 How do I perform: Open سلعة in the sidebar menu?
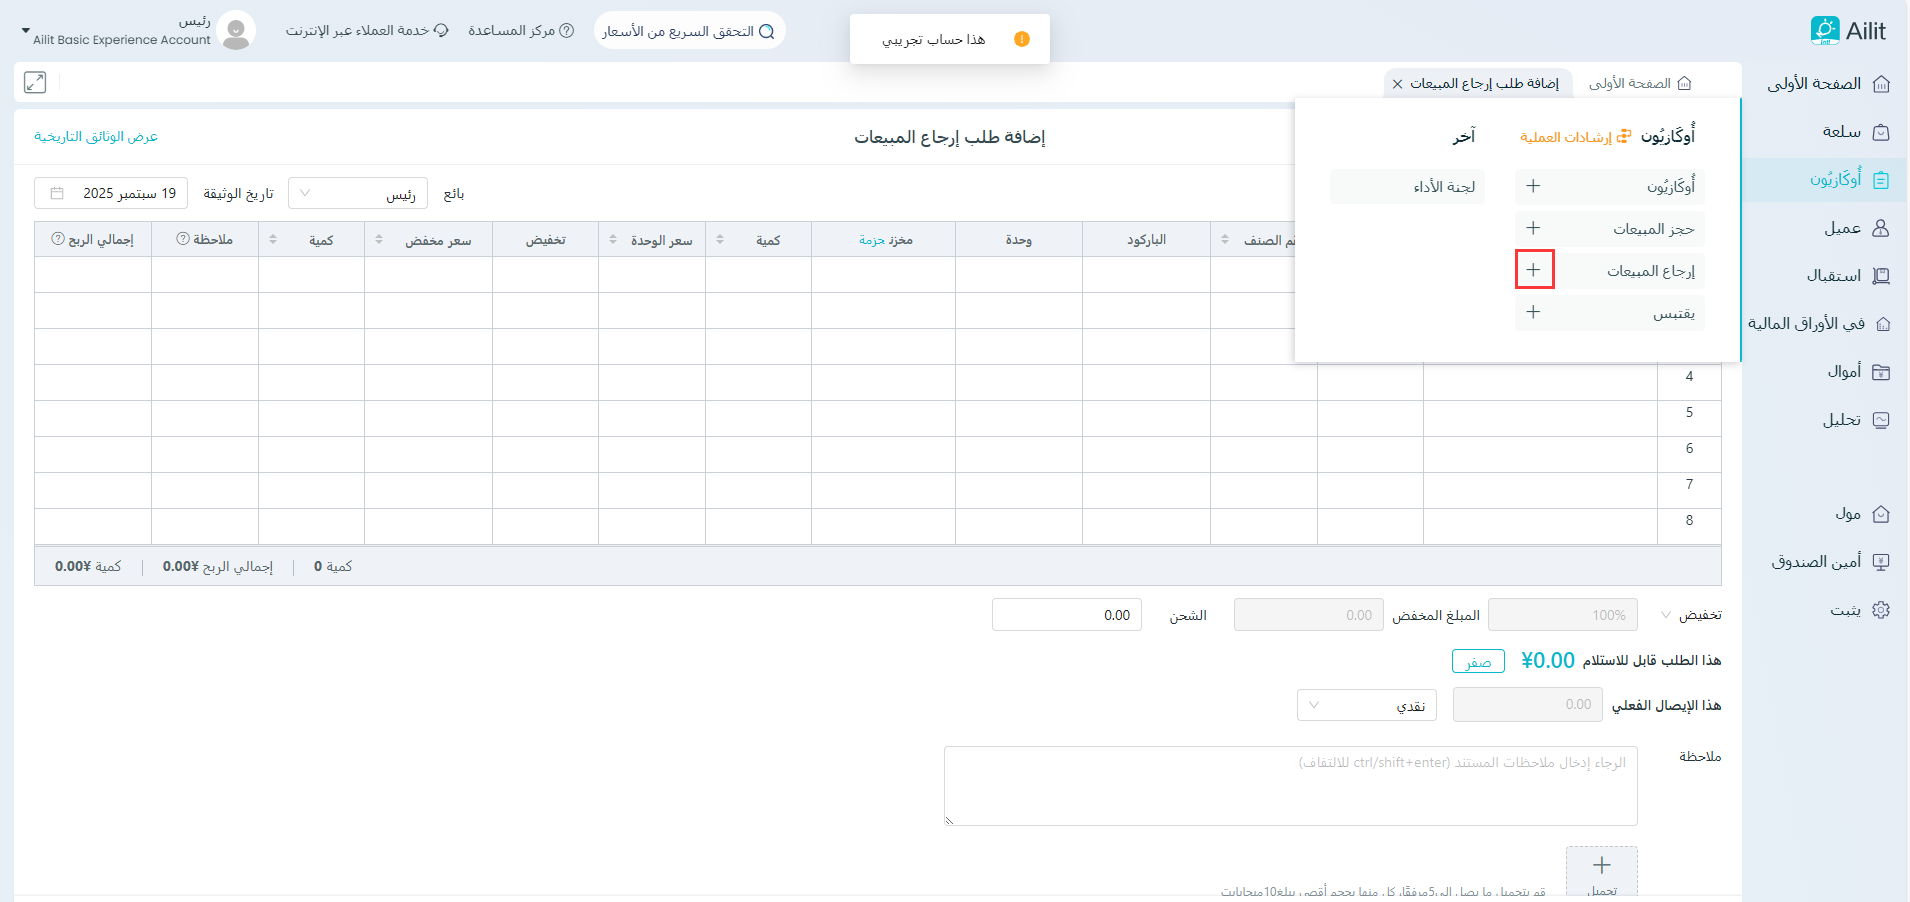point(1841,132)
